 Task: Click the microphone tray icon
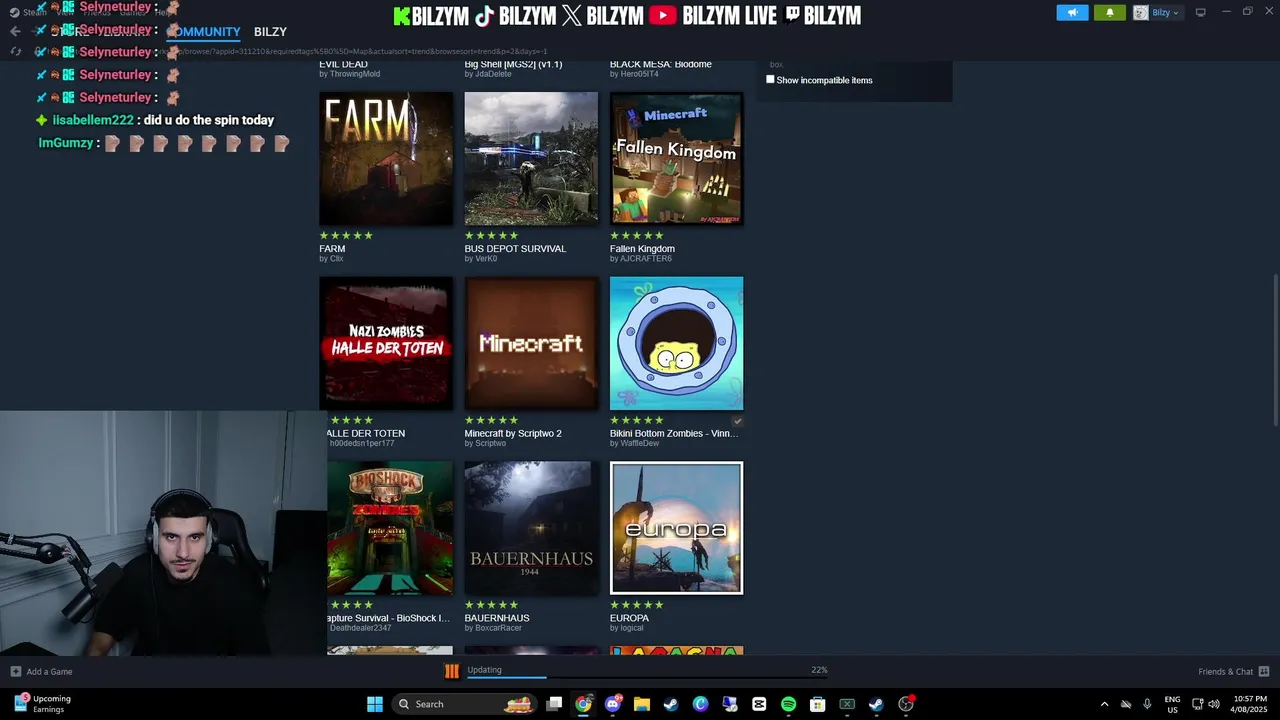[1147, 704]
